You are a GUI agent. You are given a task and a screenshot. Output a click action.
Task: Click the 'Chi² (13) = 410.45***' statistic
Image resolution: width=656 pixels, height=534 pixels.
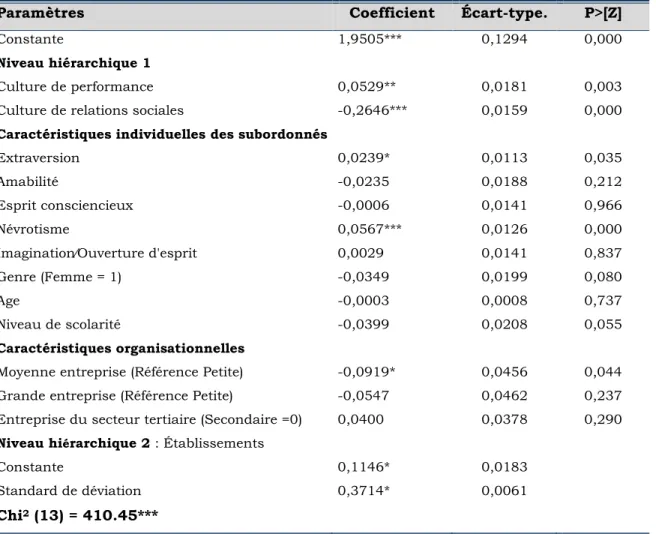(x=79, y=515)
